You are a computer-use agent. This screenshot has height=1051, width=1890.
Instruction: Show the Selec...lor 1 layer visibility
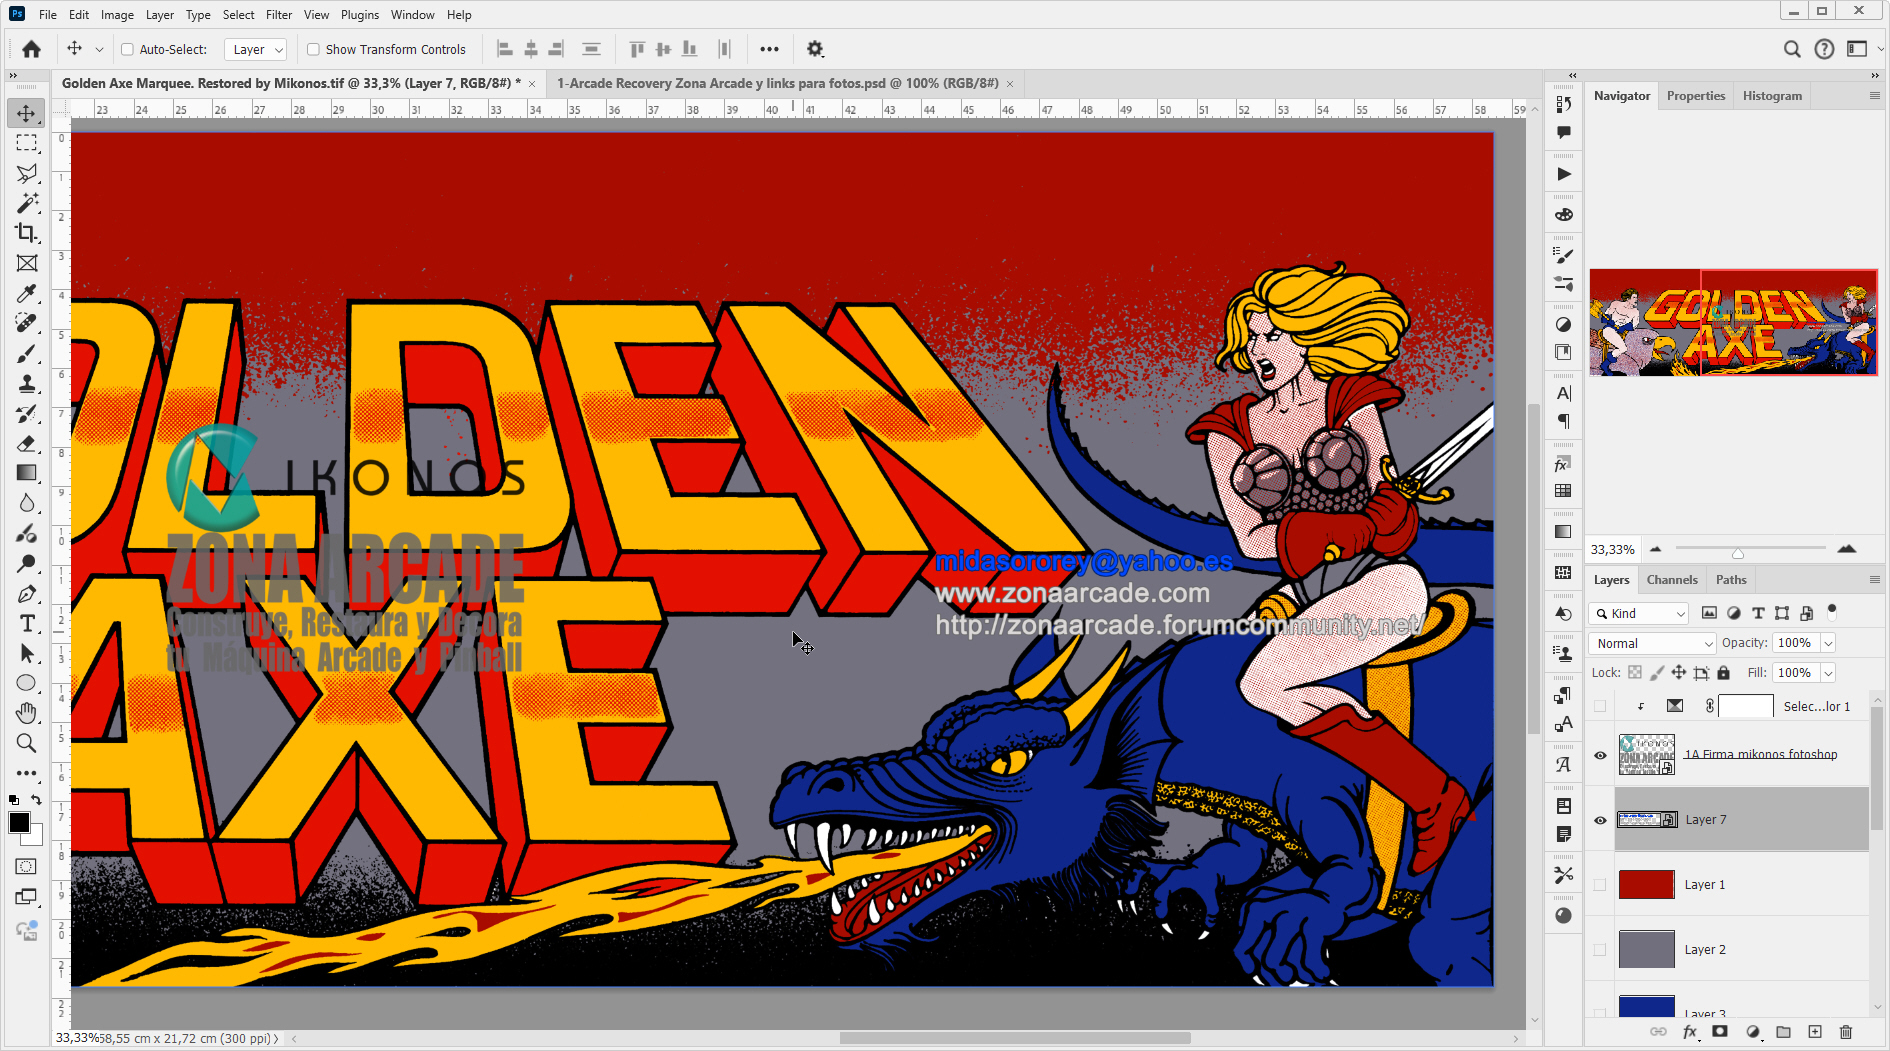tap(1600, 706)
